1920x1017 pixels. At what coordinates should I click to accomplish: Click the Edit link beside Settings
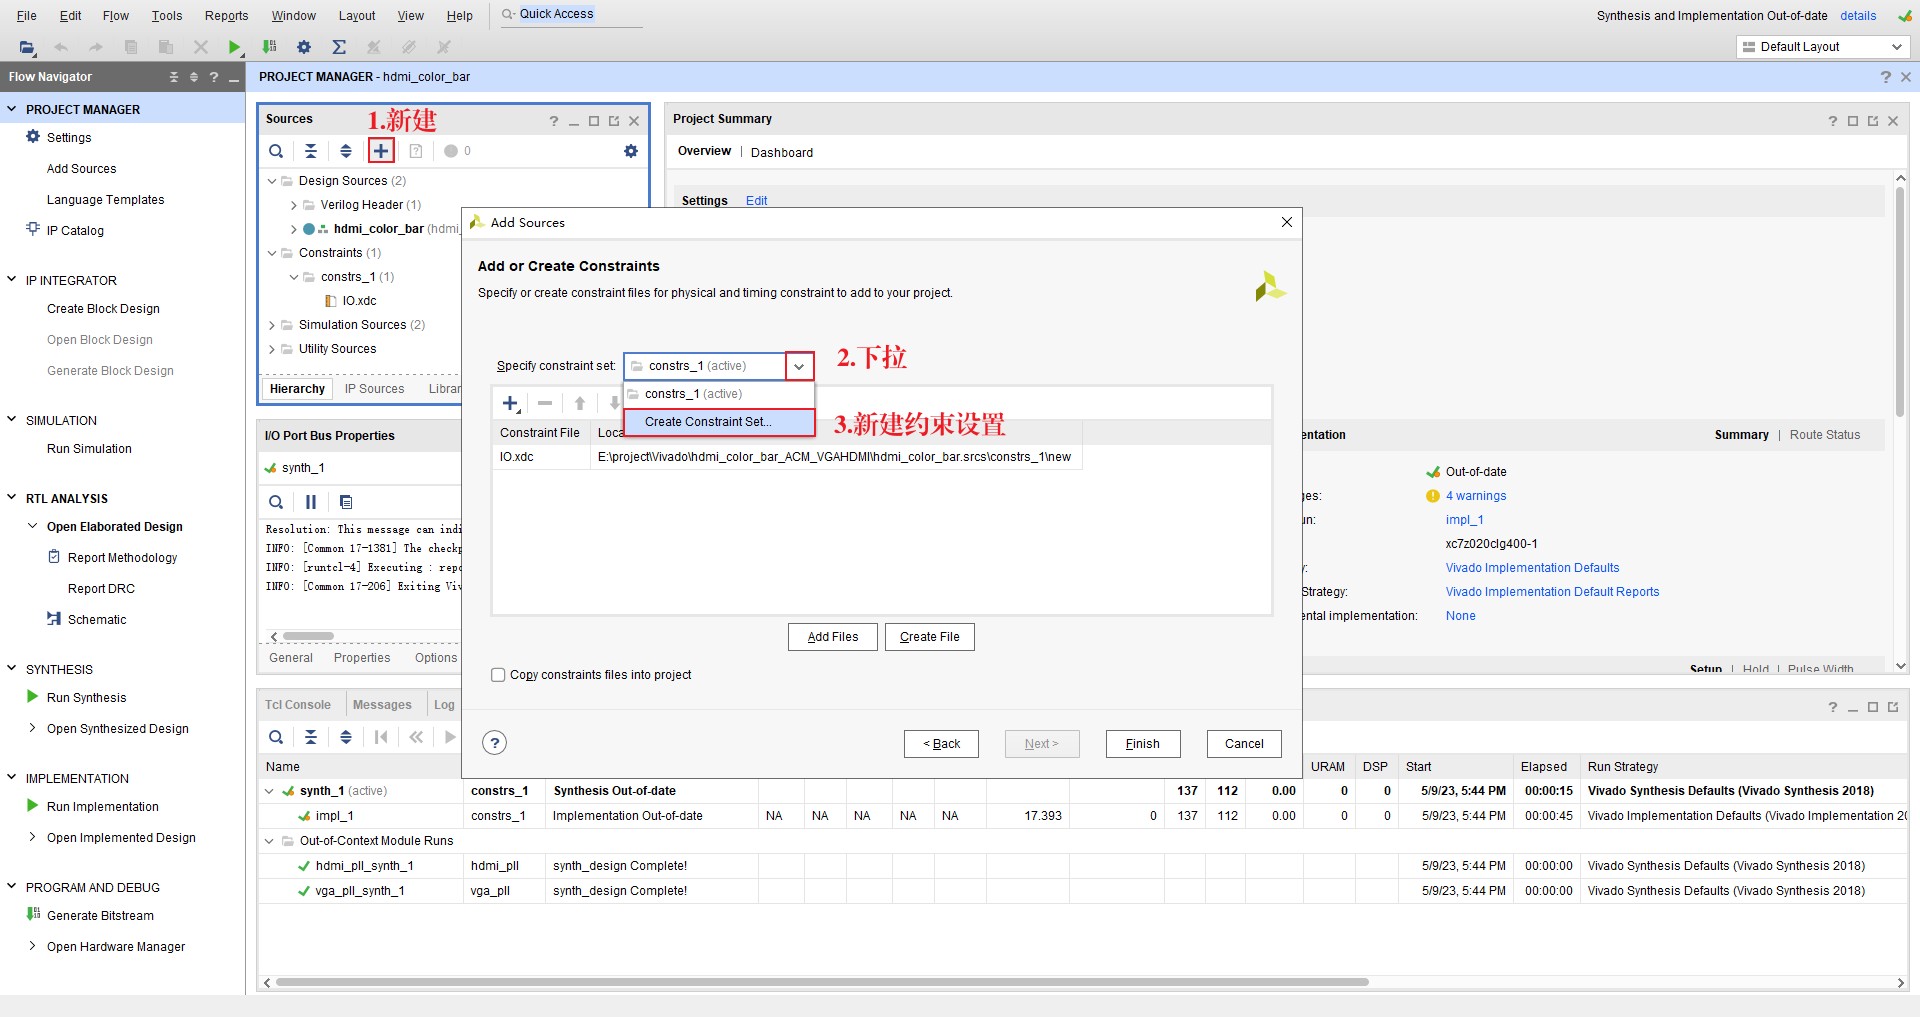757,201
